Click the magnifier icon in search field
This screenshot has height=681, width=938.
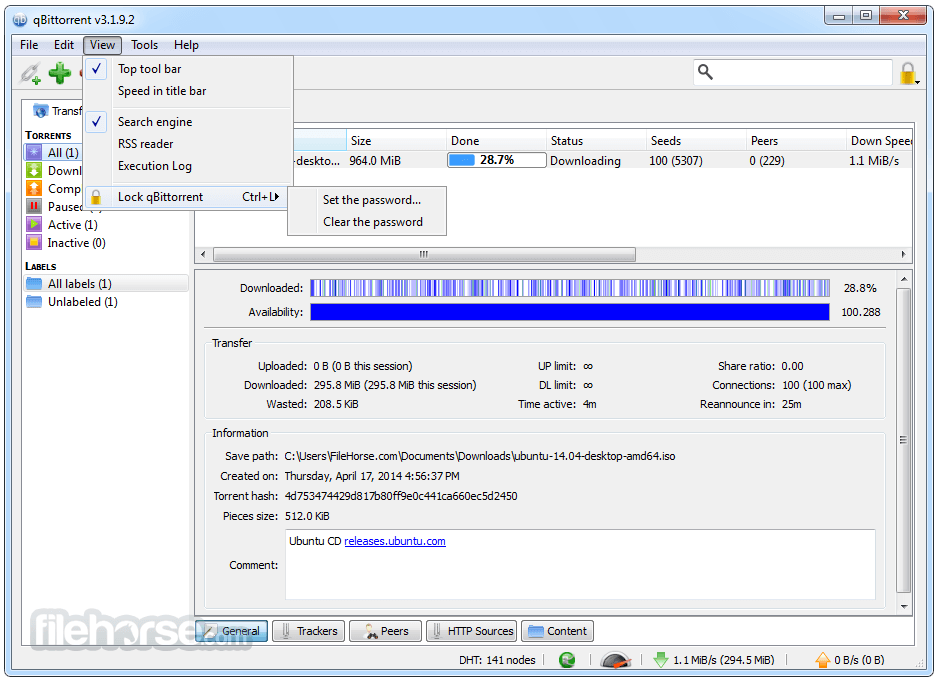pyautogui.click(x=705, y=72)
